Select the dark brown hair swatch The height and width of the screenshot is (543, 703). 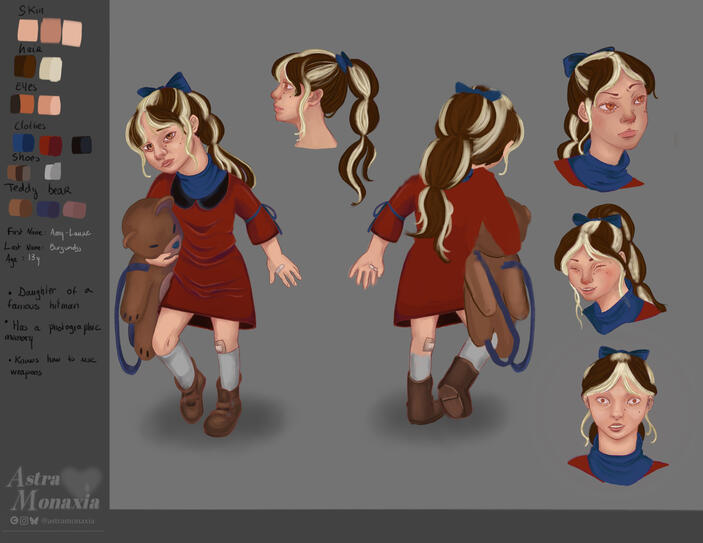coord(25,66)
